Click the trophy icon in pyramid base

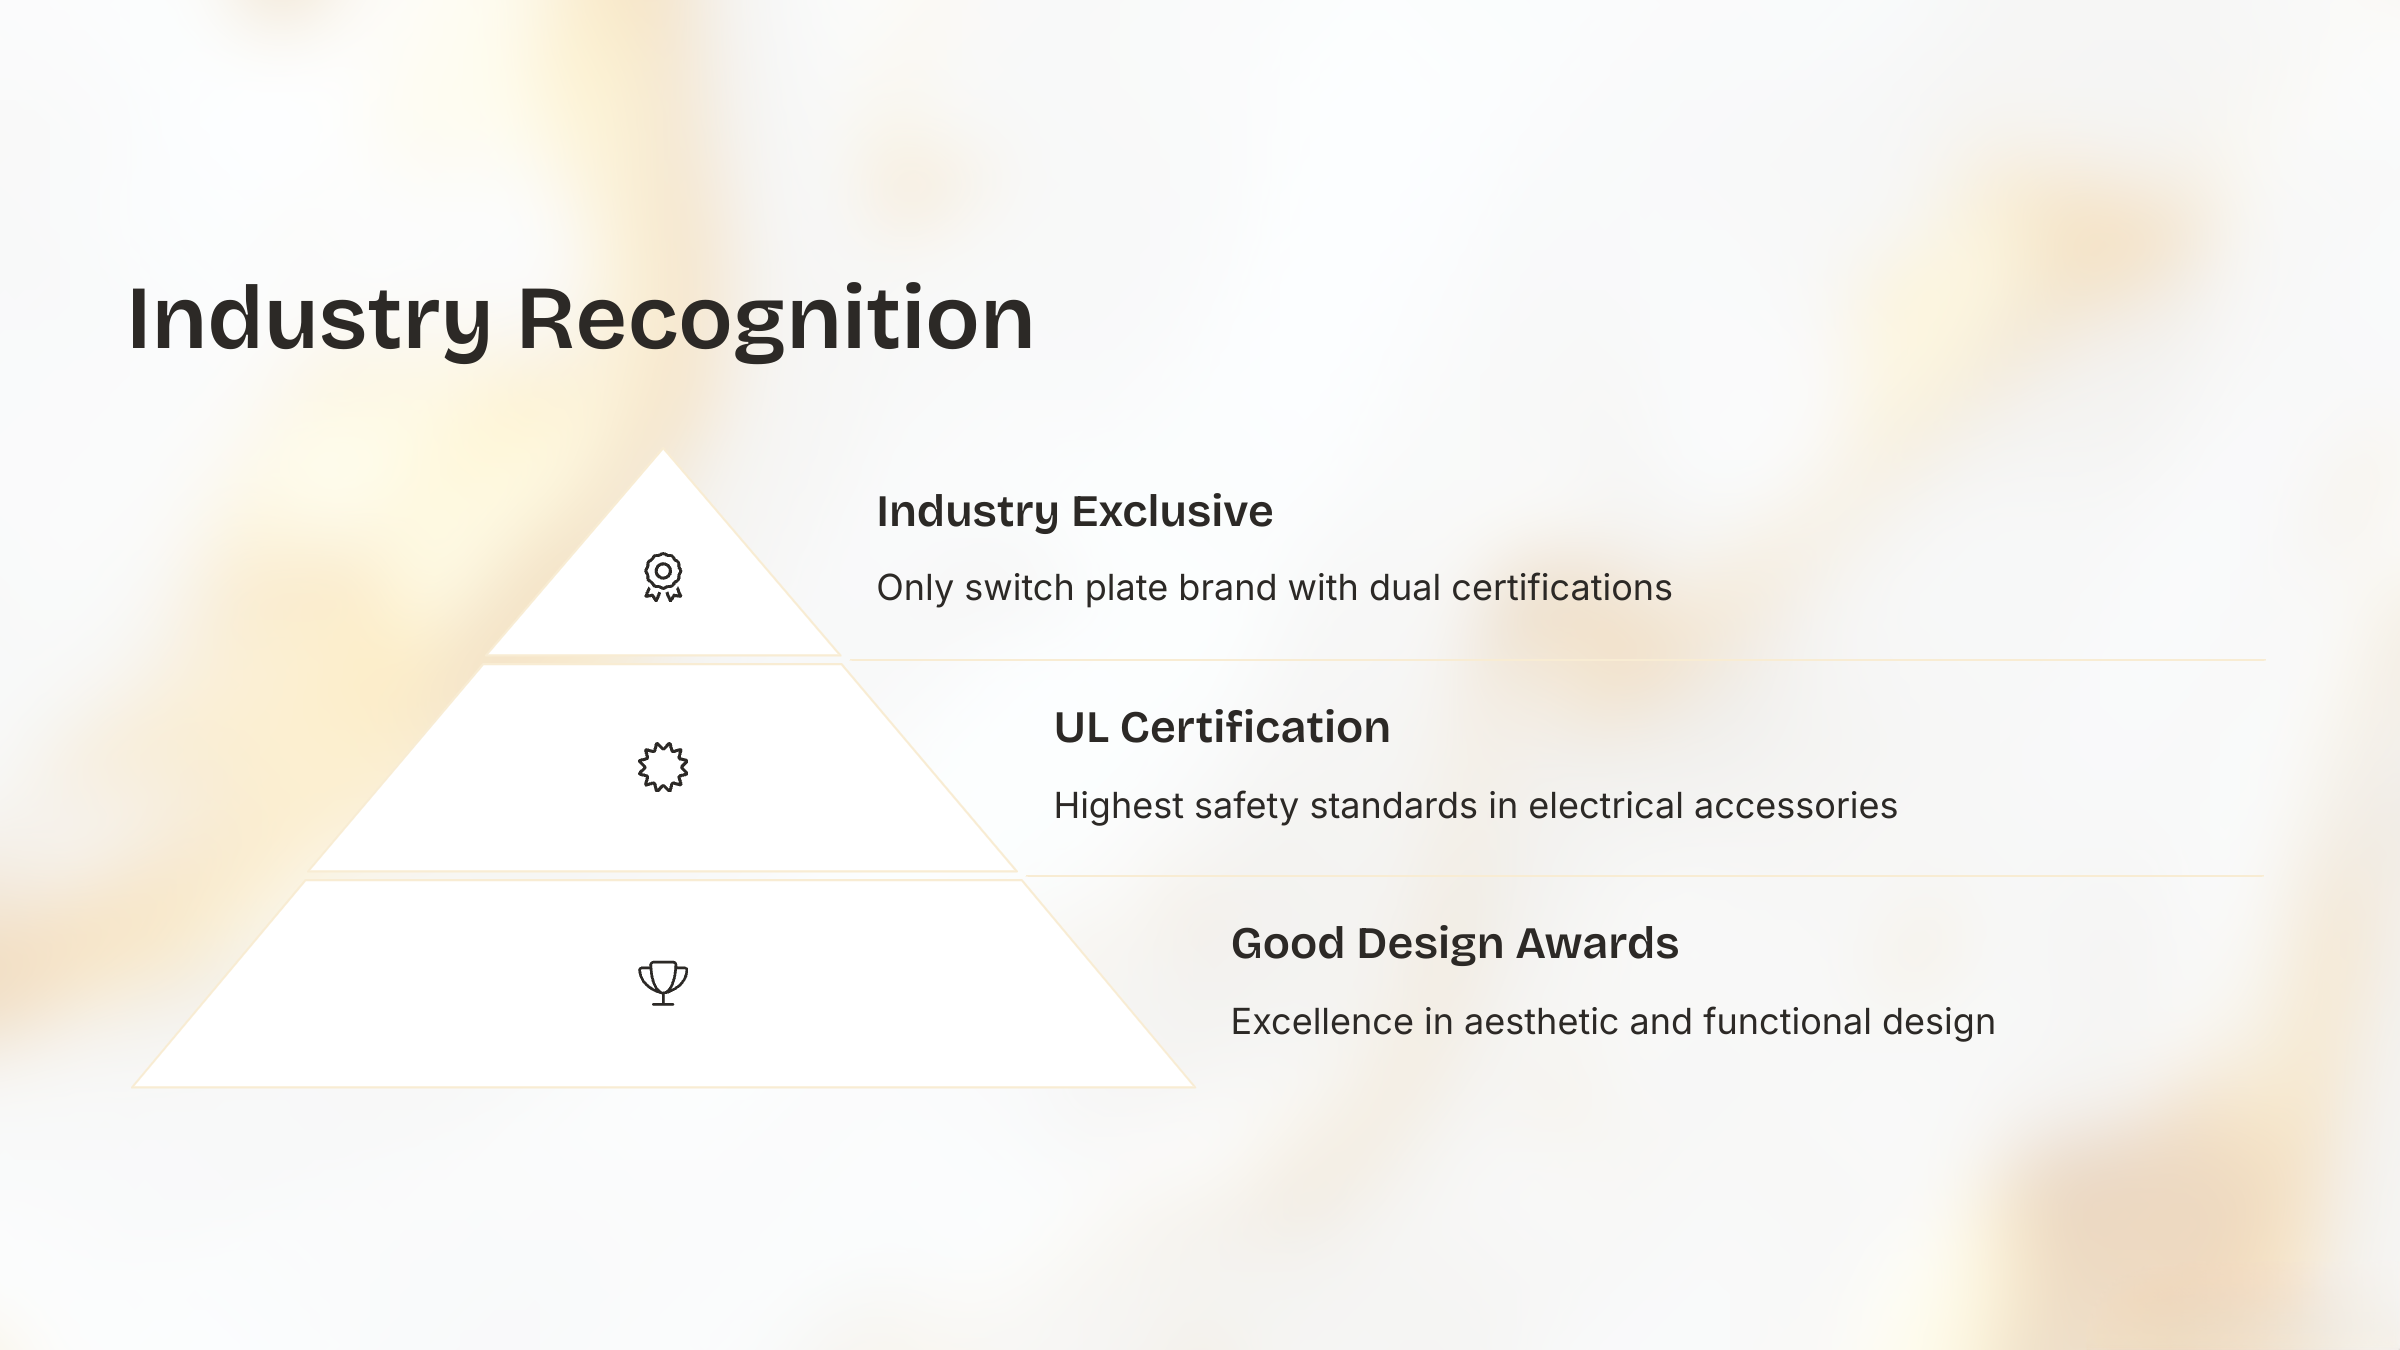[663, 982]
